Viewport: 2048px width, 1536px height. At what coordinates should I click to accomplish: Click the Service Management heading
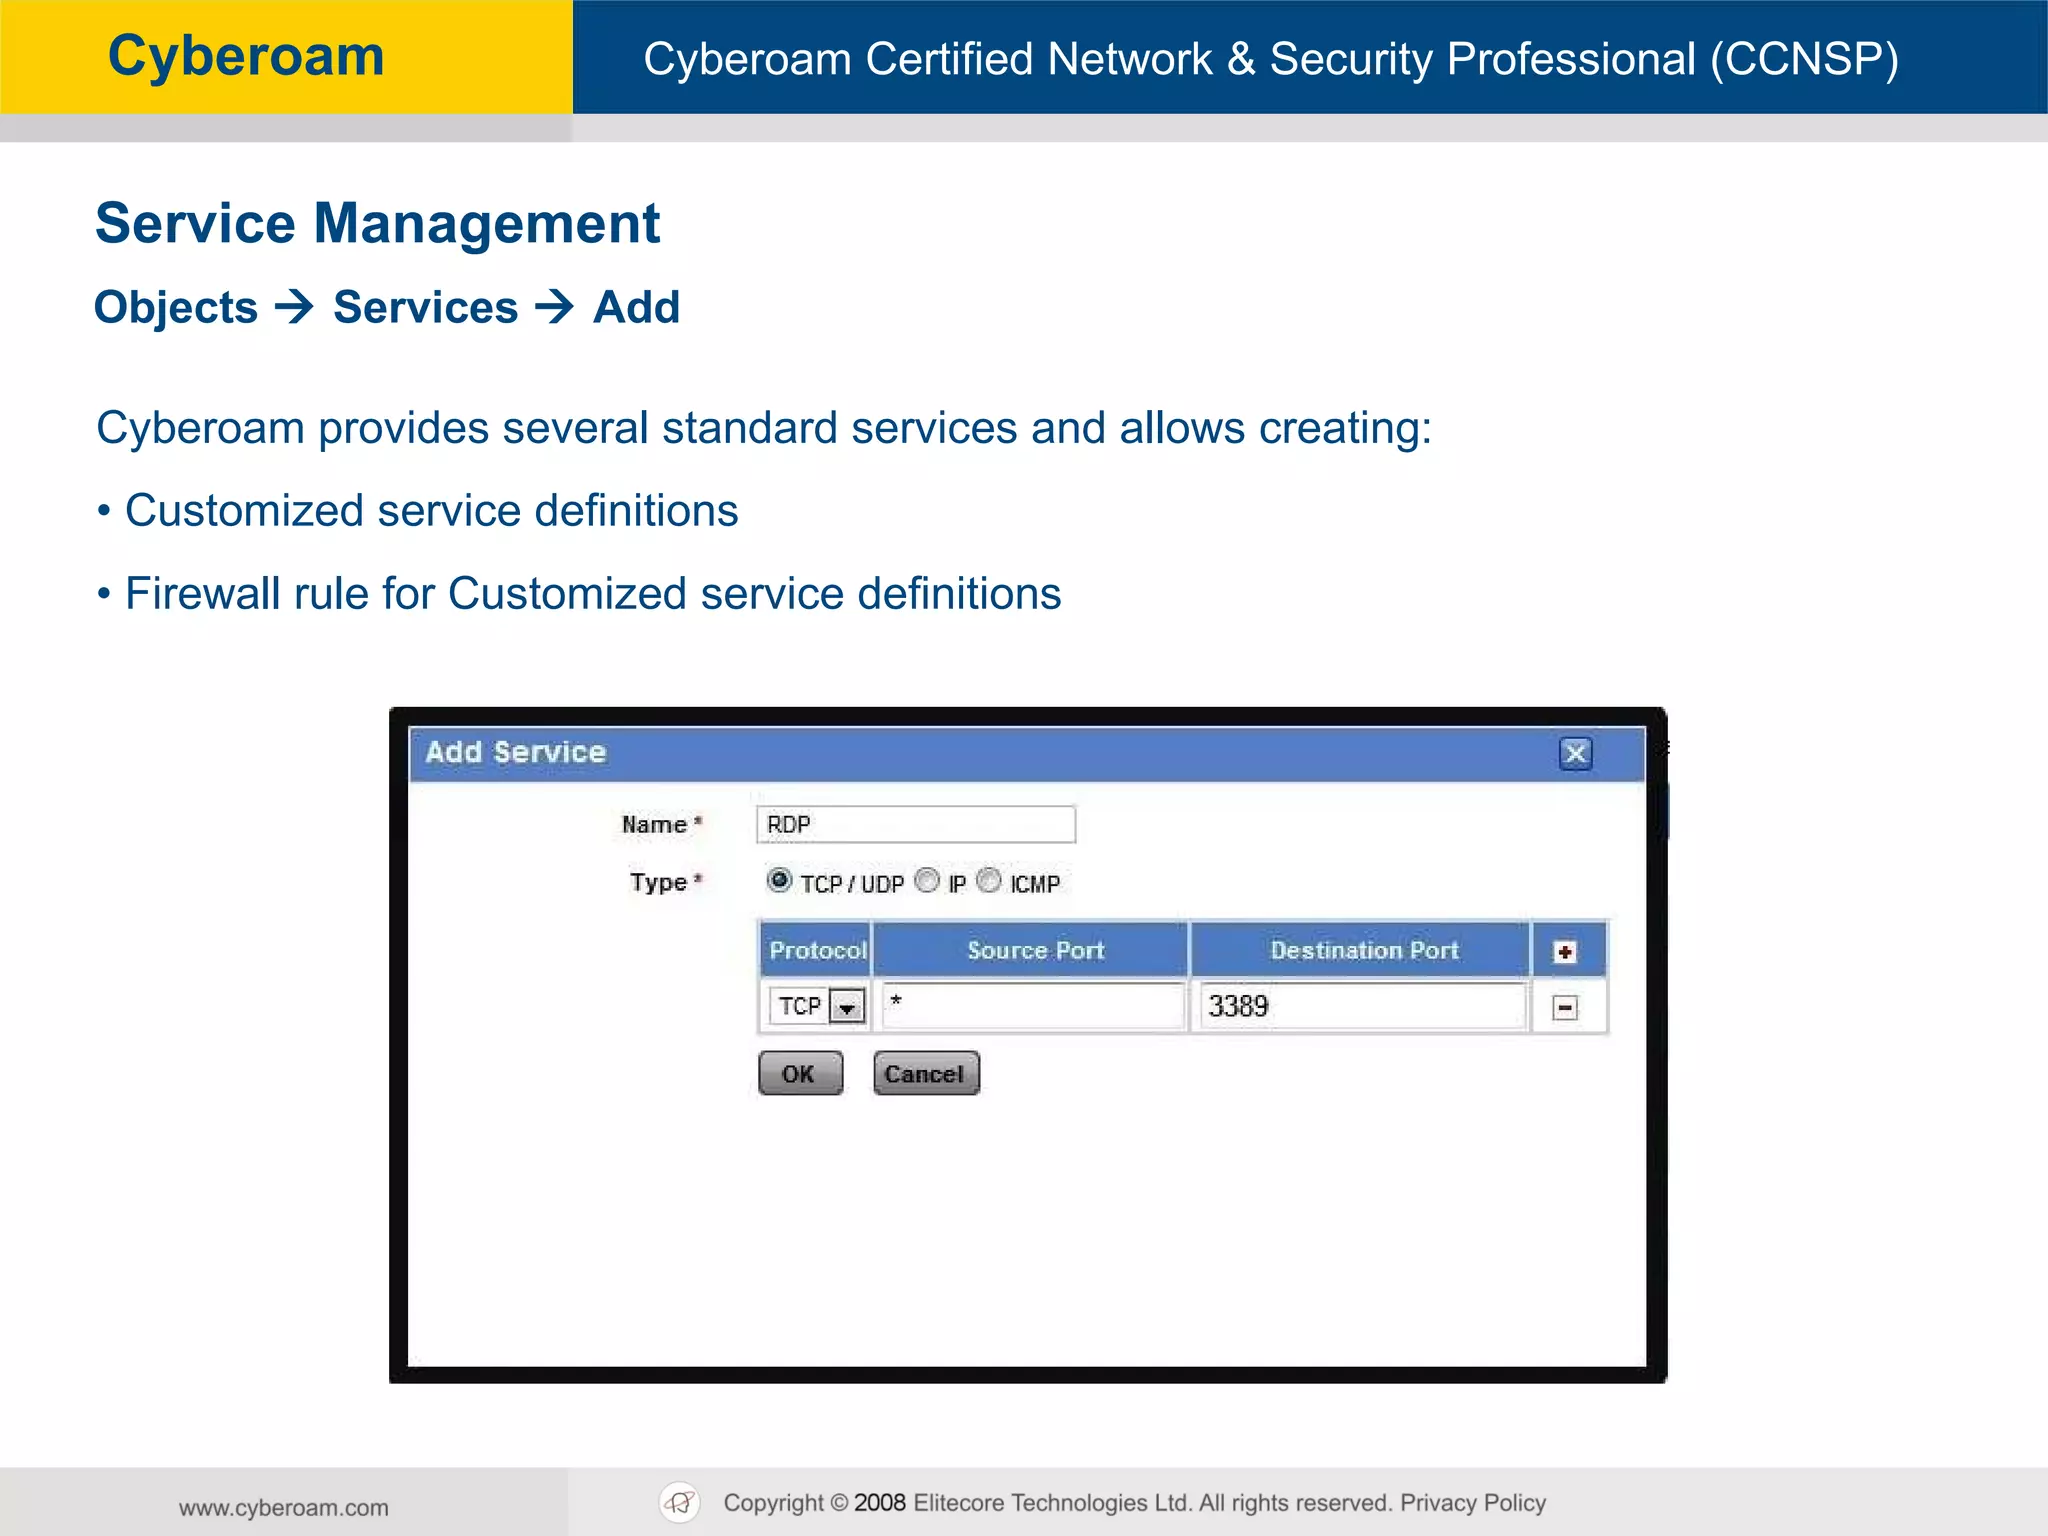point(378,223)
